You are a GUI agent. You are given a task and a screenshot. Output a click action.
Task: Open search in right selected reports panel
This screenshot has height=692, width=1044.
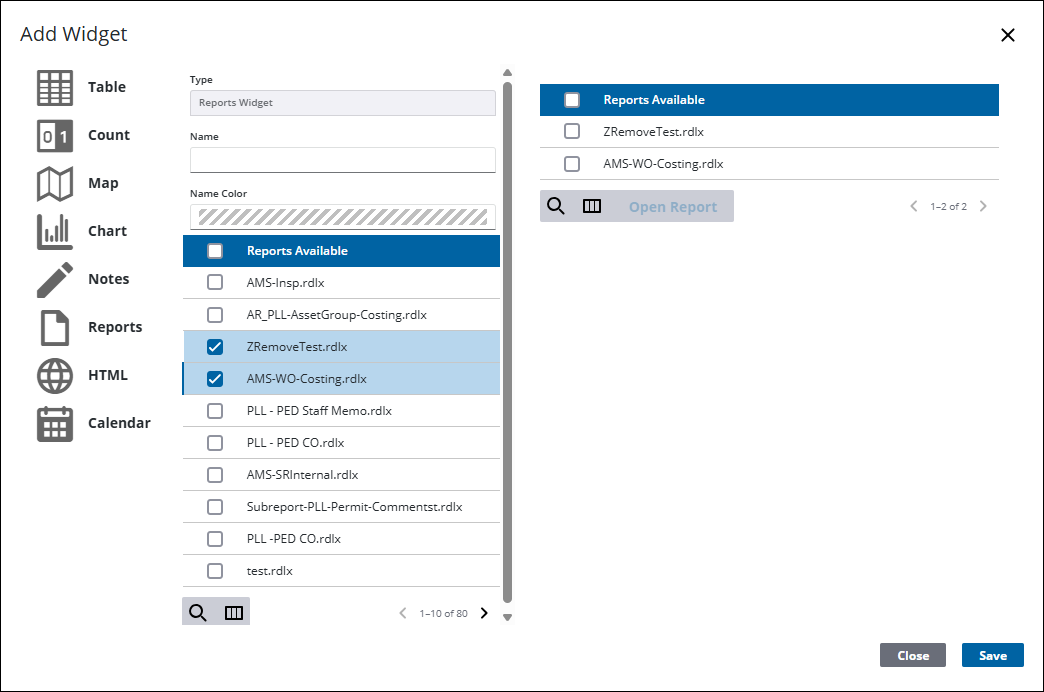[x=556, y=206]
